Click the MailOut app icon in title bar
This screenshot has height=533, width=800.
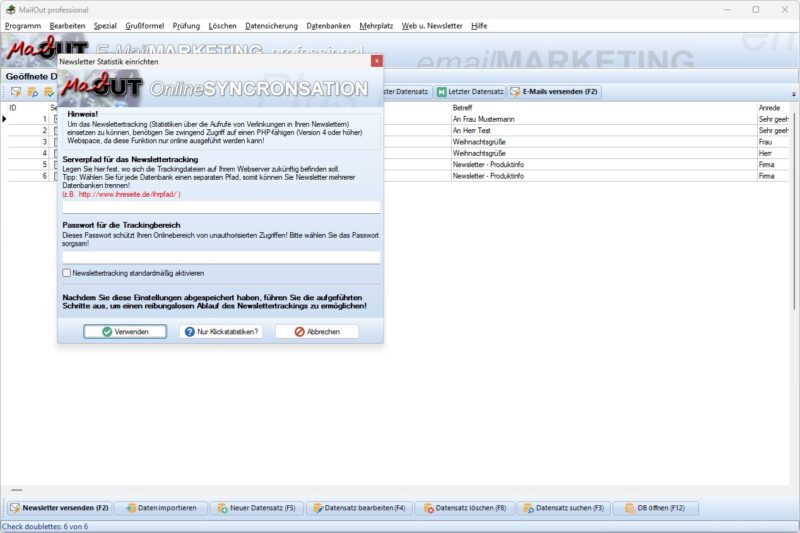point(10,10)
